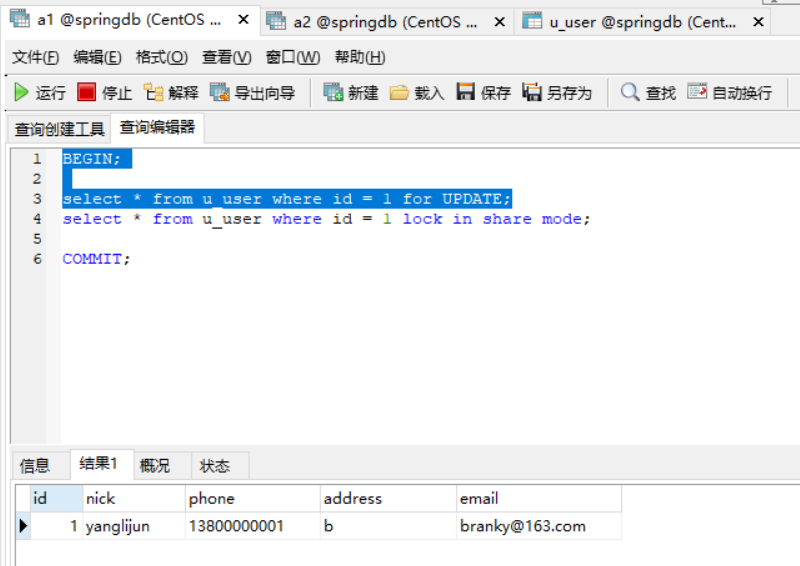Viewport: 800px width, 566px height.
Task: Click the Save As (另存为) icon
Action: click(x=532, y=92)
